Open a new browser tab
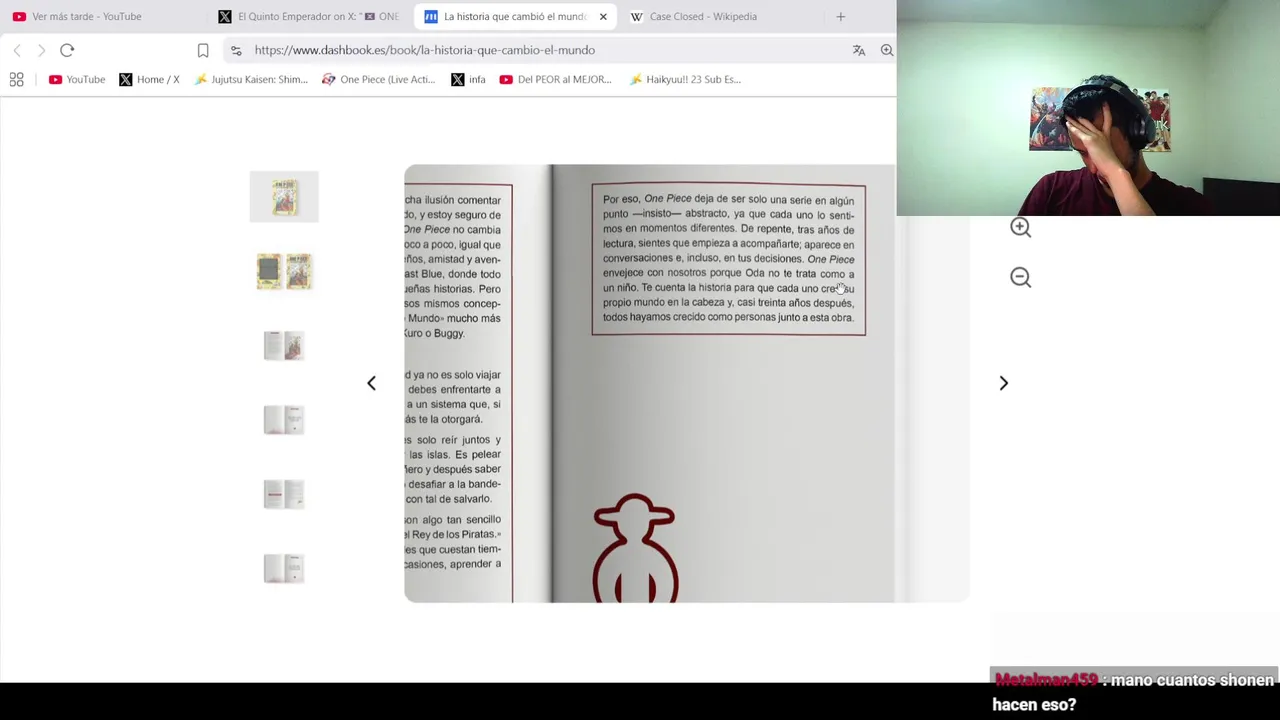 point(840,16)
